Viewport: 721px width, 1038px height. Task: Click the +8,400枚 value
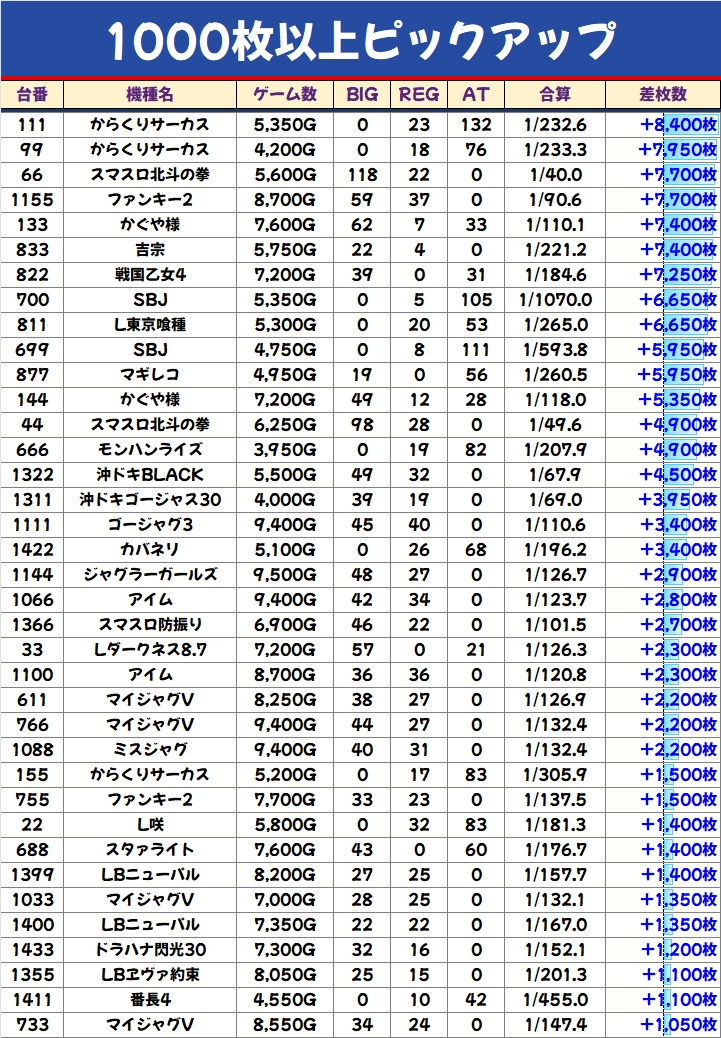679,125
